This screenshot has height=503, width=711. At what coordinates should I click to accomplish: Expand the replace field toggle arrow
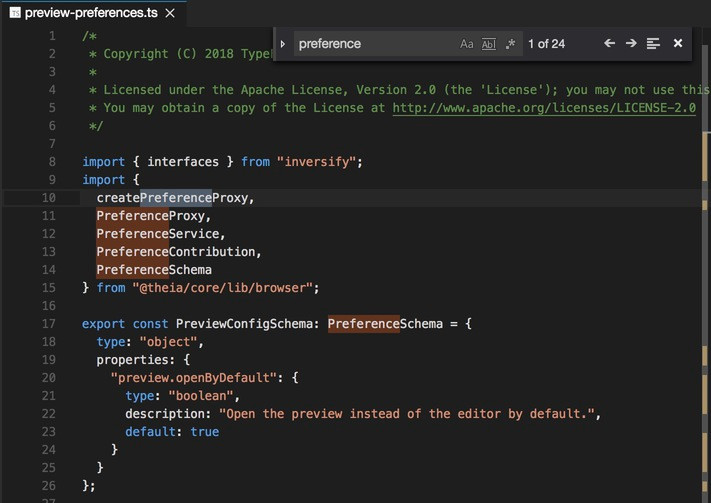click(283, 44)
